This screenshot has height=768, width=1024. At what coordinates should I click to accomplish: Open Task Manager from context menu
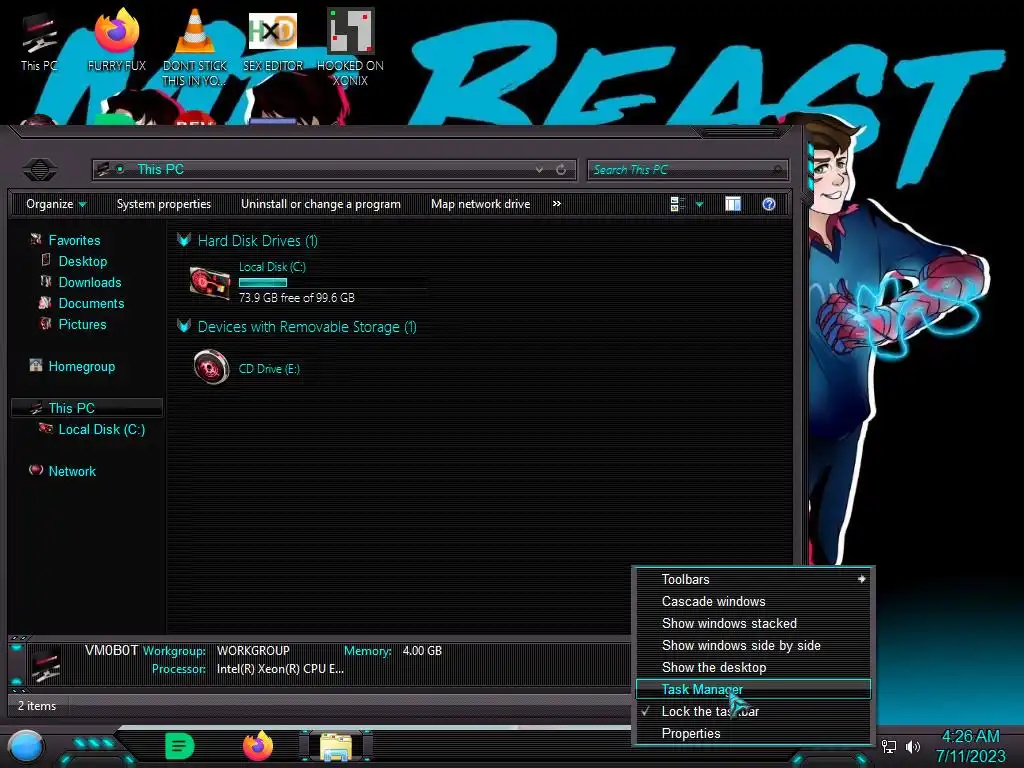tap(753, 689)
